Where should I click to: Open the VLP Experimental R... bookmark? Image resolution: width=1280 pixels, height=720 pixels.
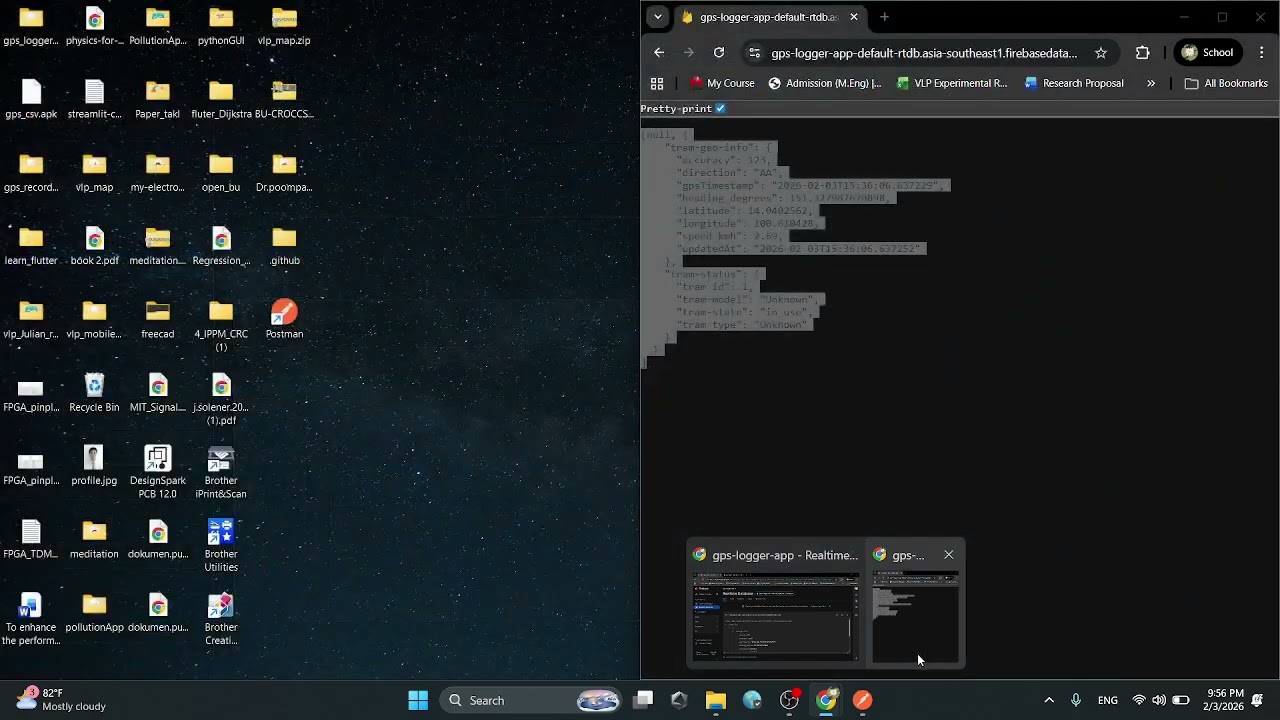[952, 83]
